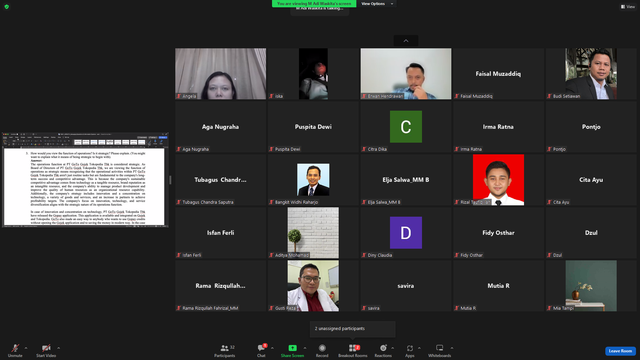The image size is (640, 360).
Task: Open the Apps button
Action: 410,350
